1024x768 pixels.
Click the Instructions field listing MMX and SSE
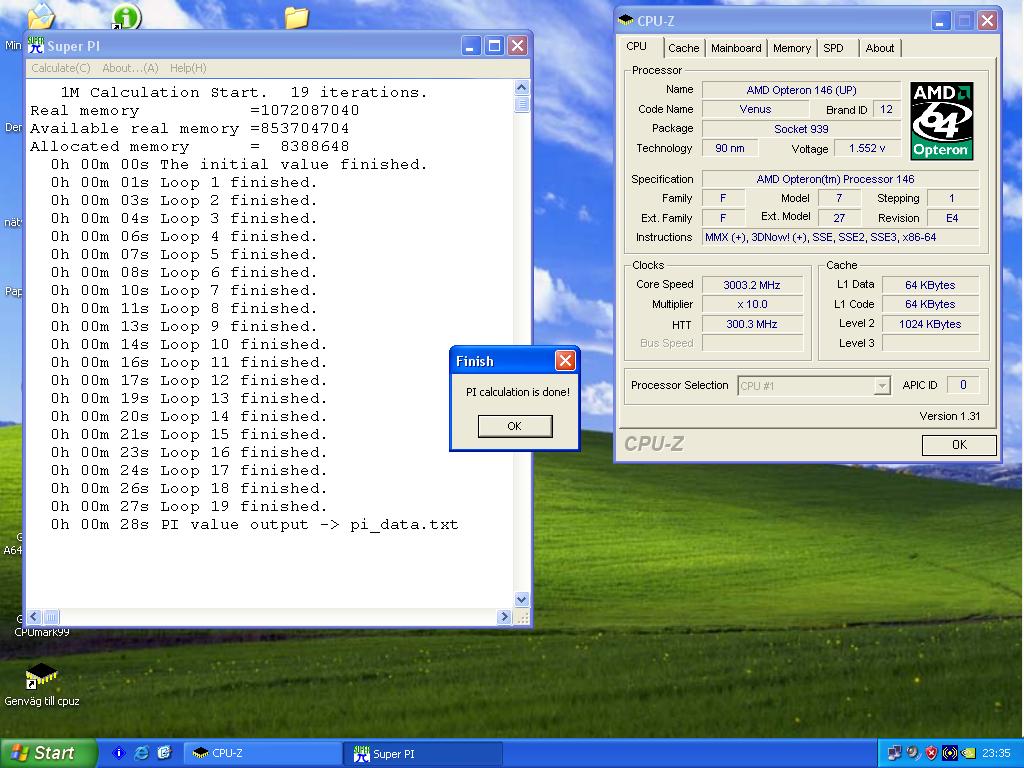coord(840,237)
